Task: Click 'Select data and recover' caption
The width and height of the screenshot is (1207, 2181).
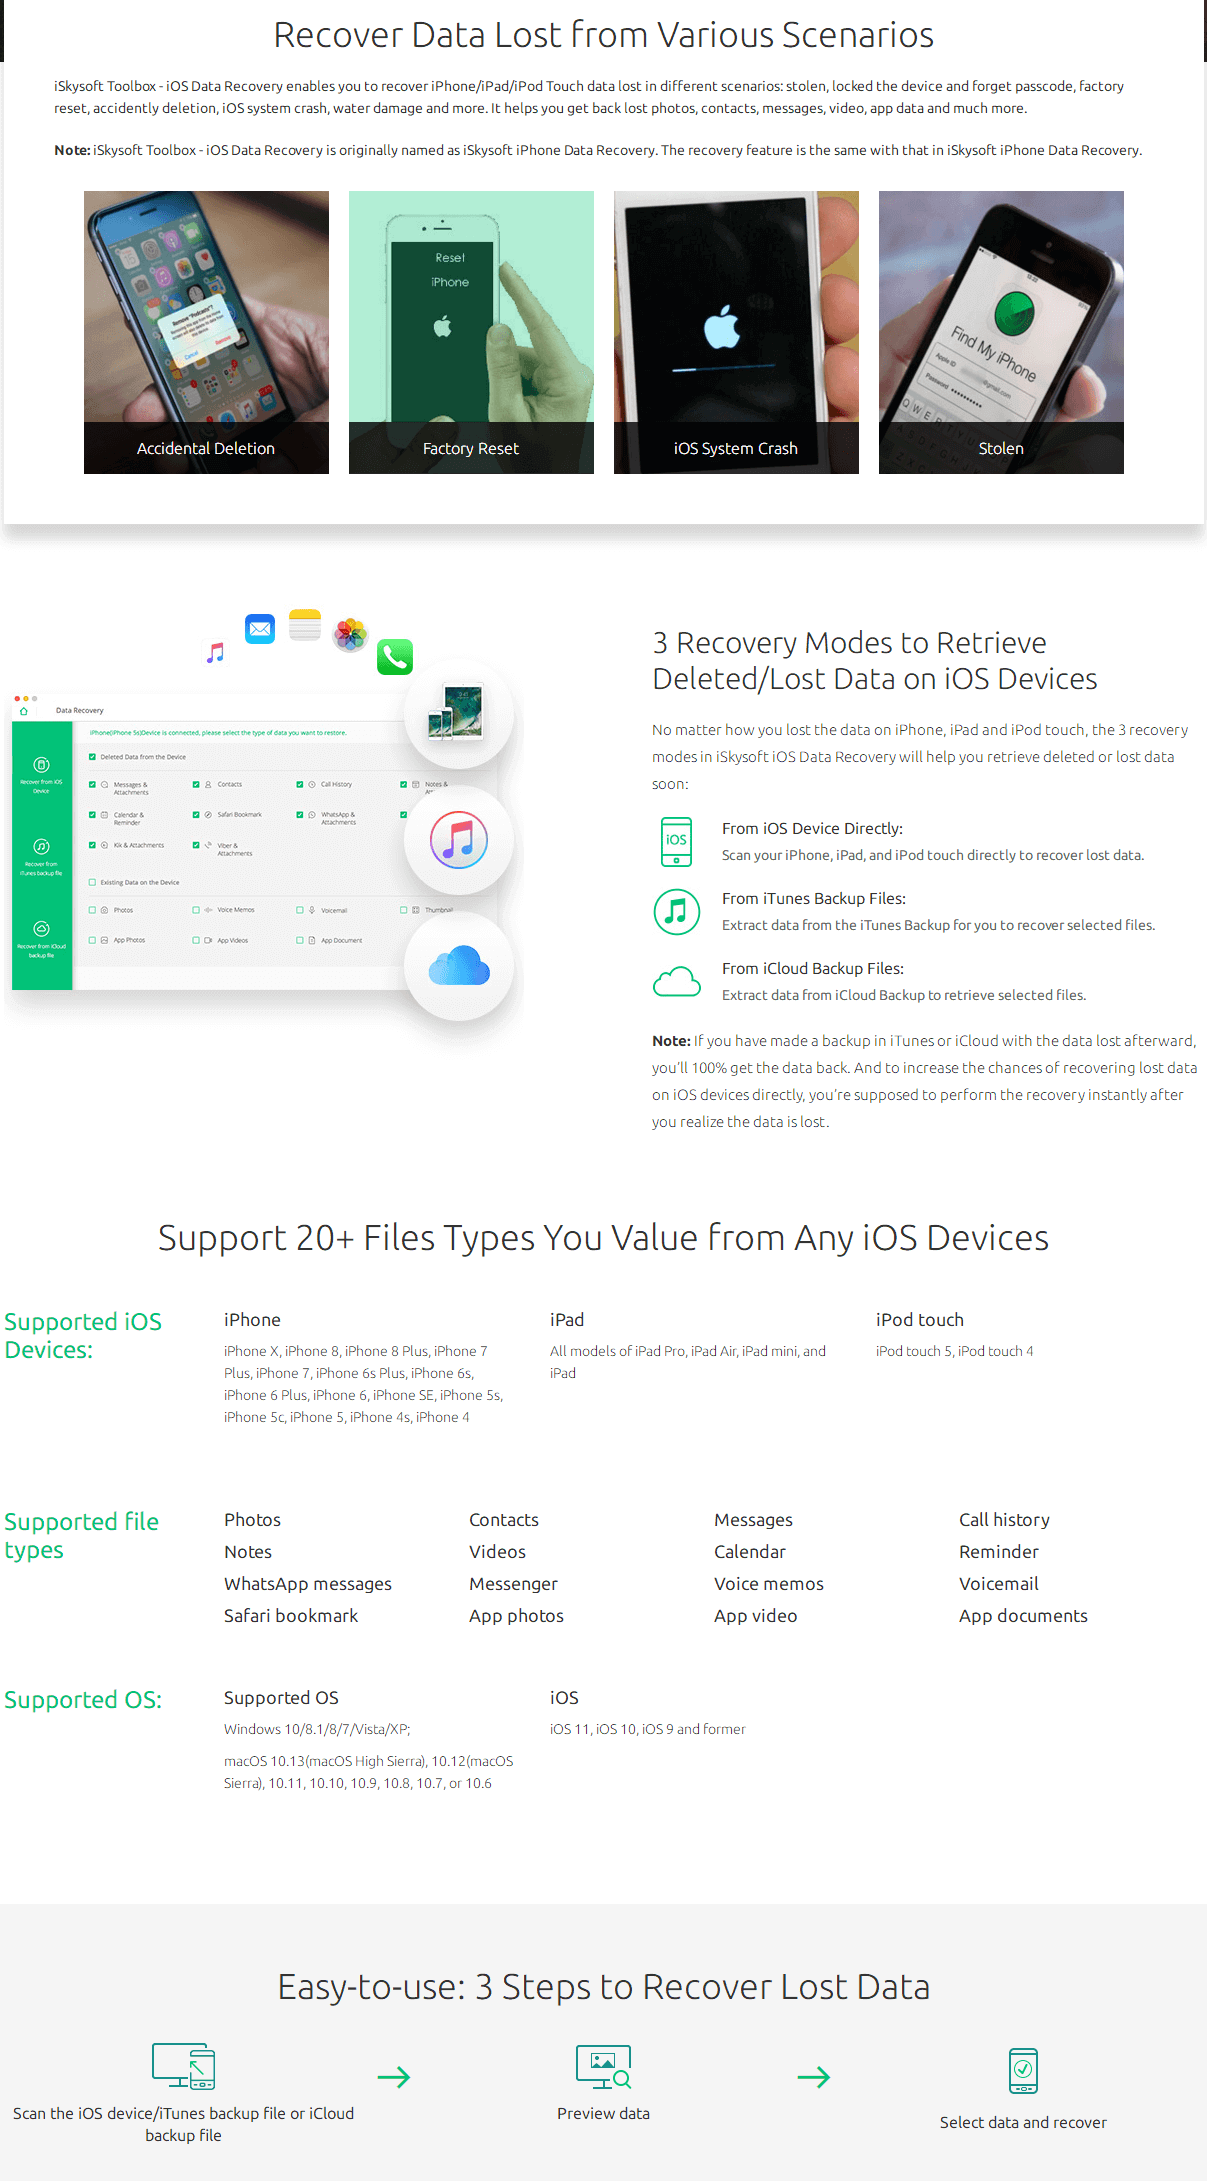Action: 1023,2122
